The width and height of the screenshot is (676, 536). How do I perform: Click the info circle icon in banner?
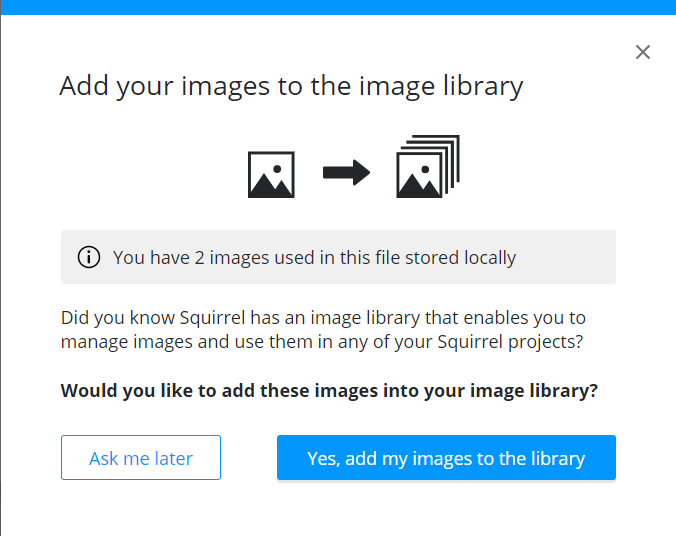pos(89,257)
